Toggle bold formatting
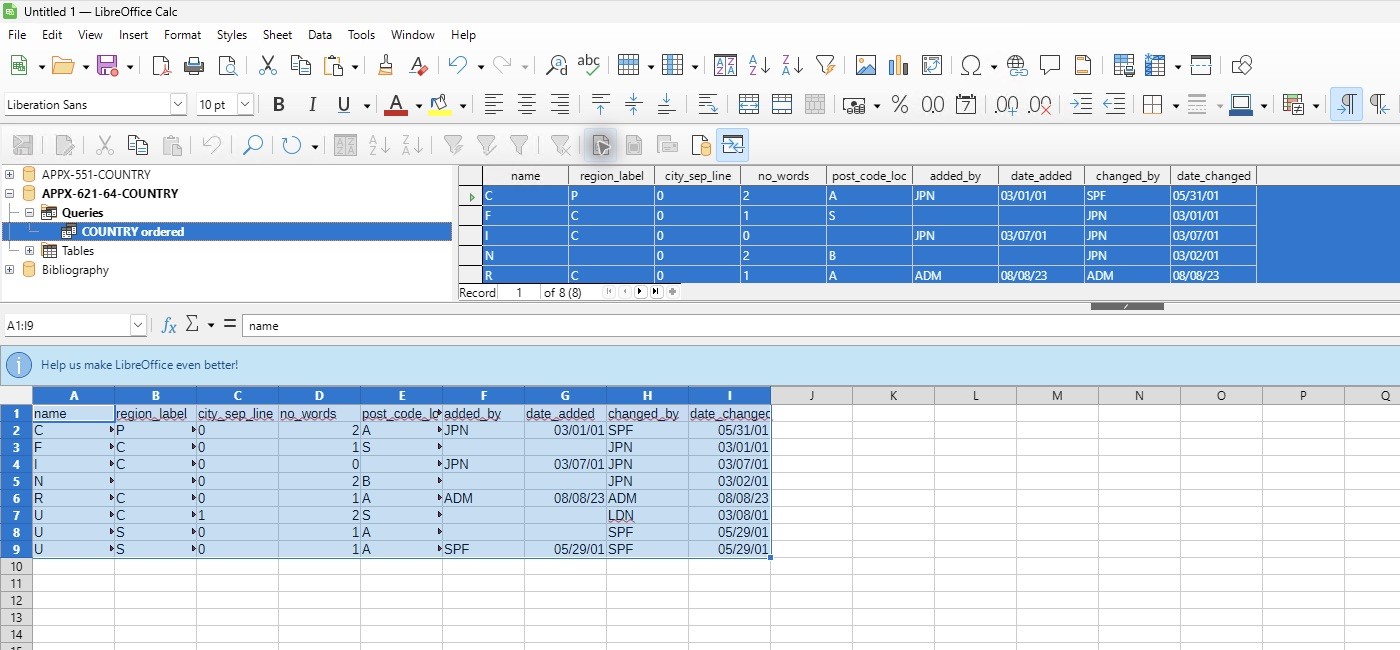This screenshot has height=650, width=1400. [x=279, y=104]
